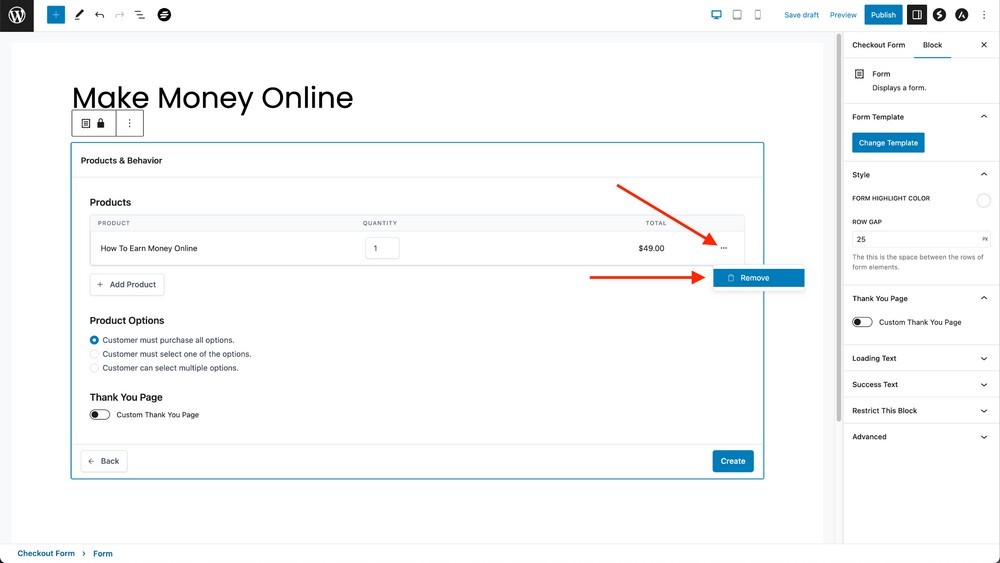This screenshot has height=563, width=1000.
Task: Click the product quantity input field
Action: pyautogui.click(x=382, y=248)
